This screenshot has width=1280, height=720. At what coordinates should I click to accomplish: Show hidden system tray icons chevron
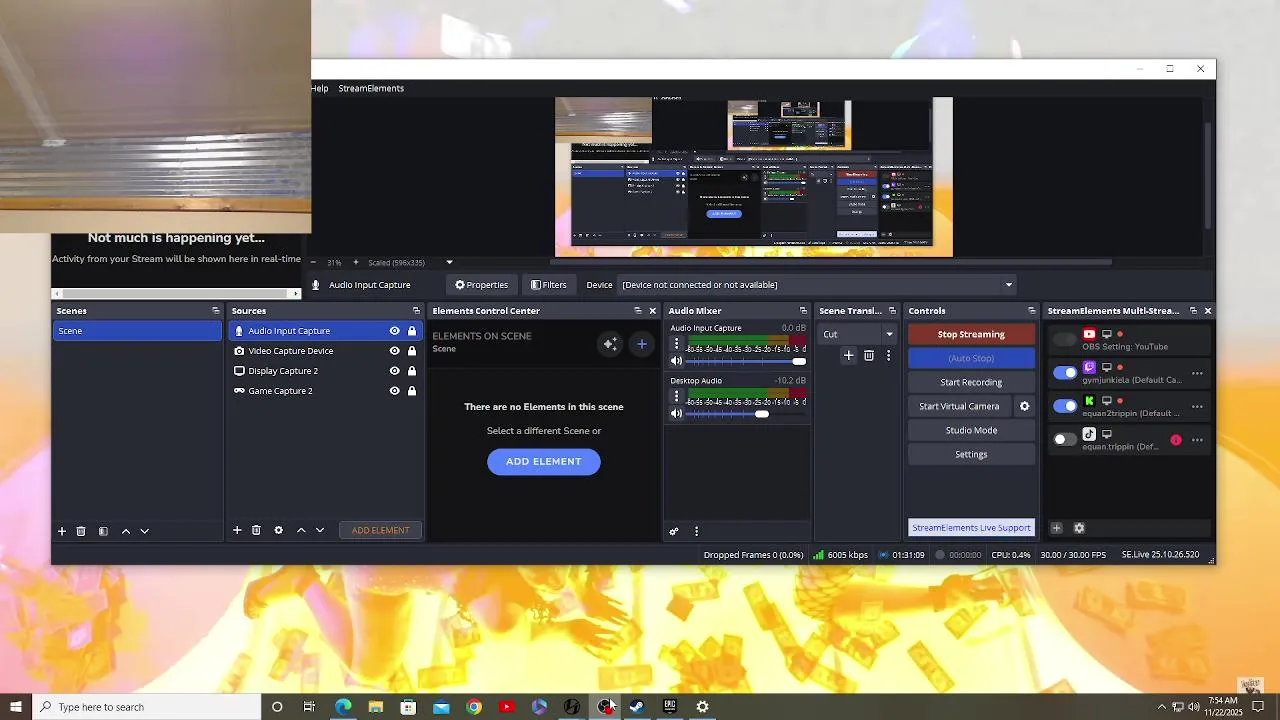click(1162, 707)
